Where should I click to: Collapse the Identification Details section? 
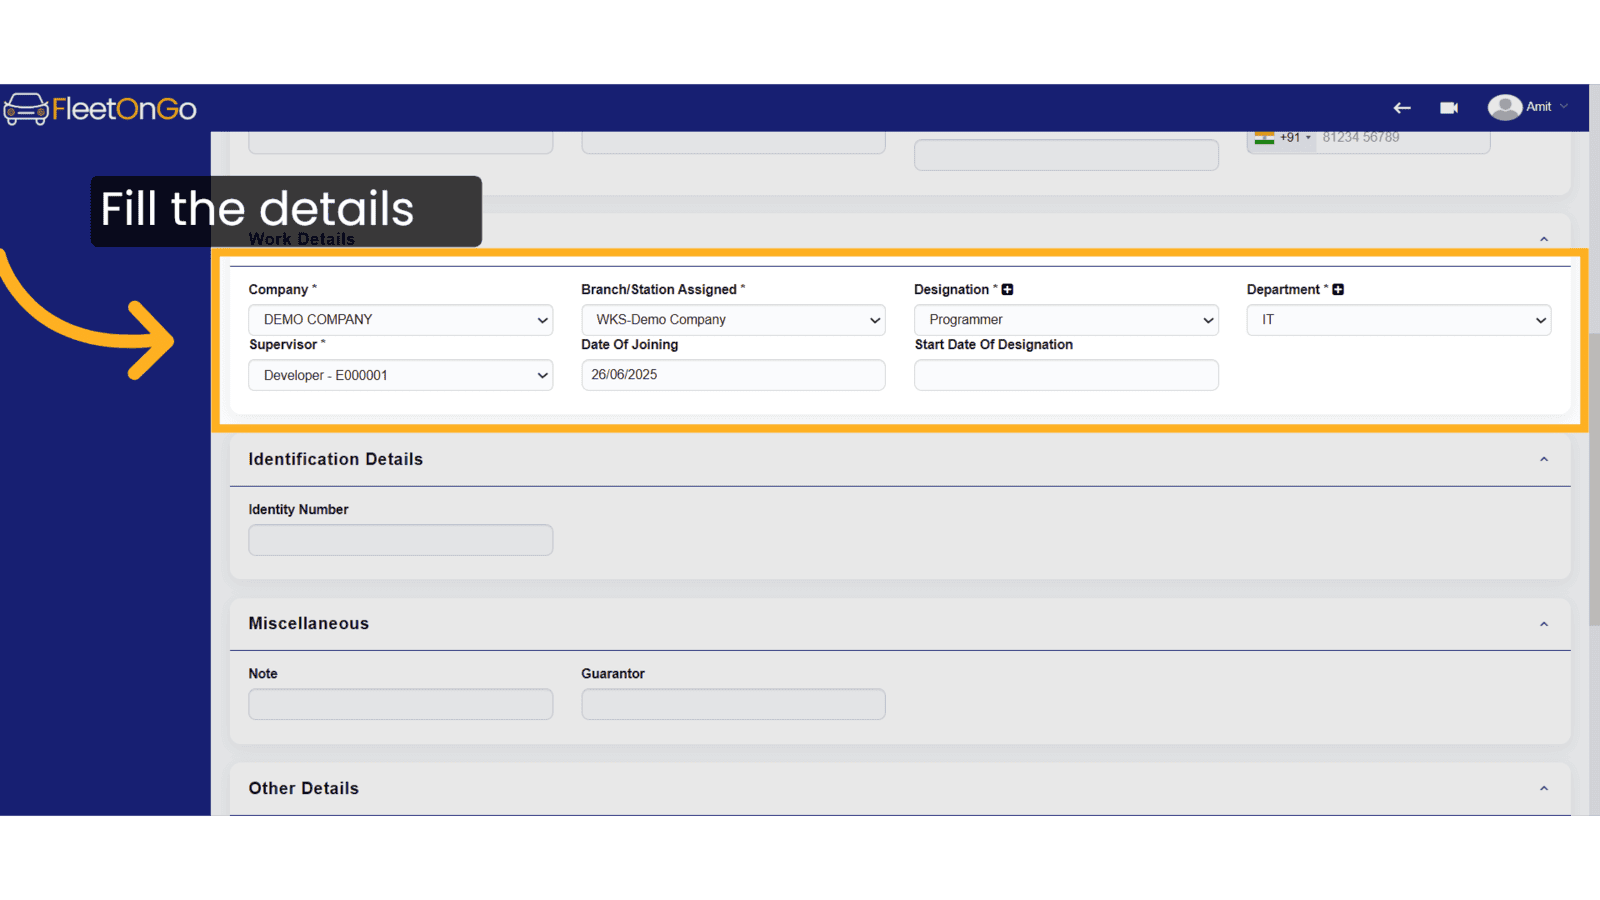click(x=1544, y=459)
